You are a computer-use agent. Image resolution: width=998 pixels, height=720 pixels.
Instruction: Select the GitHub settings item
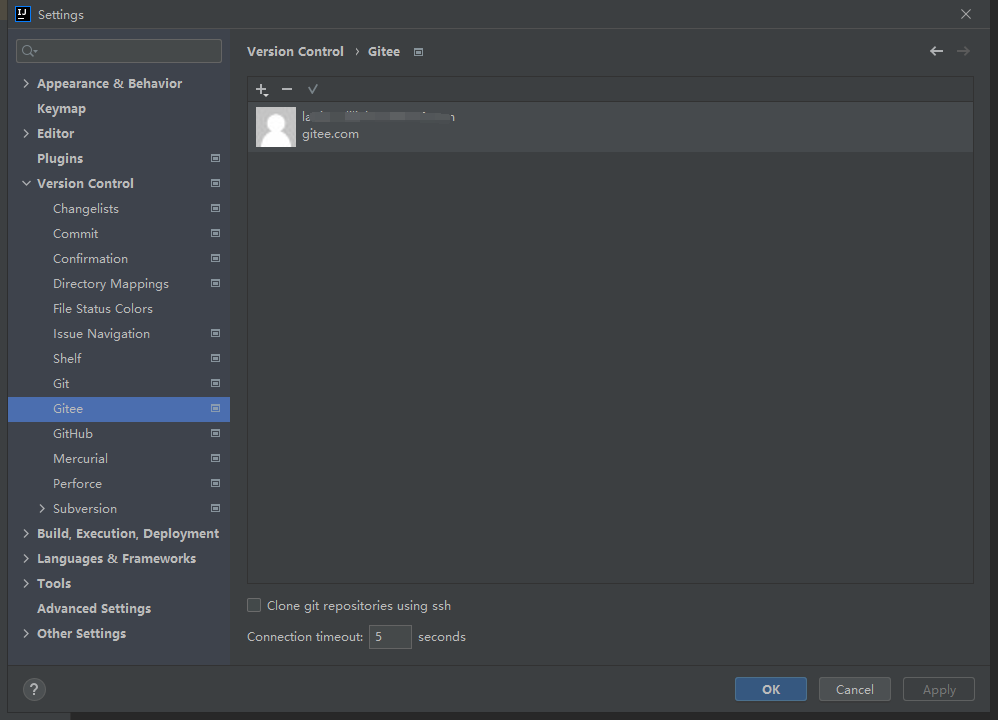tap(73, 434)
